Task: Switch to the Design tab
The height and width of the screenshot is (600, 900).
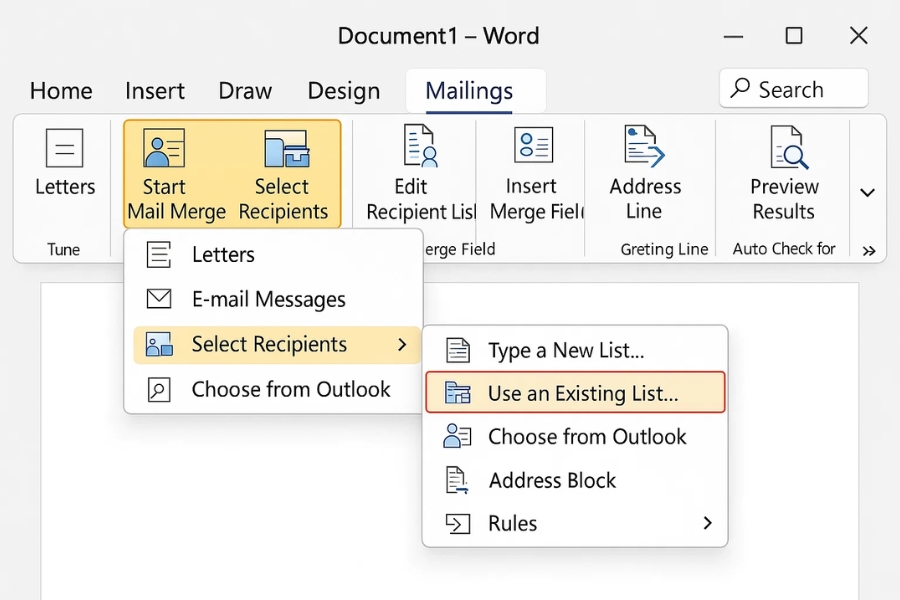Action: (x=343, y=90)
